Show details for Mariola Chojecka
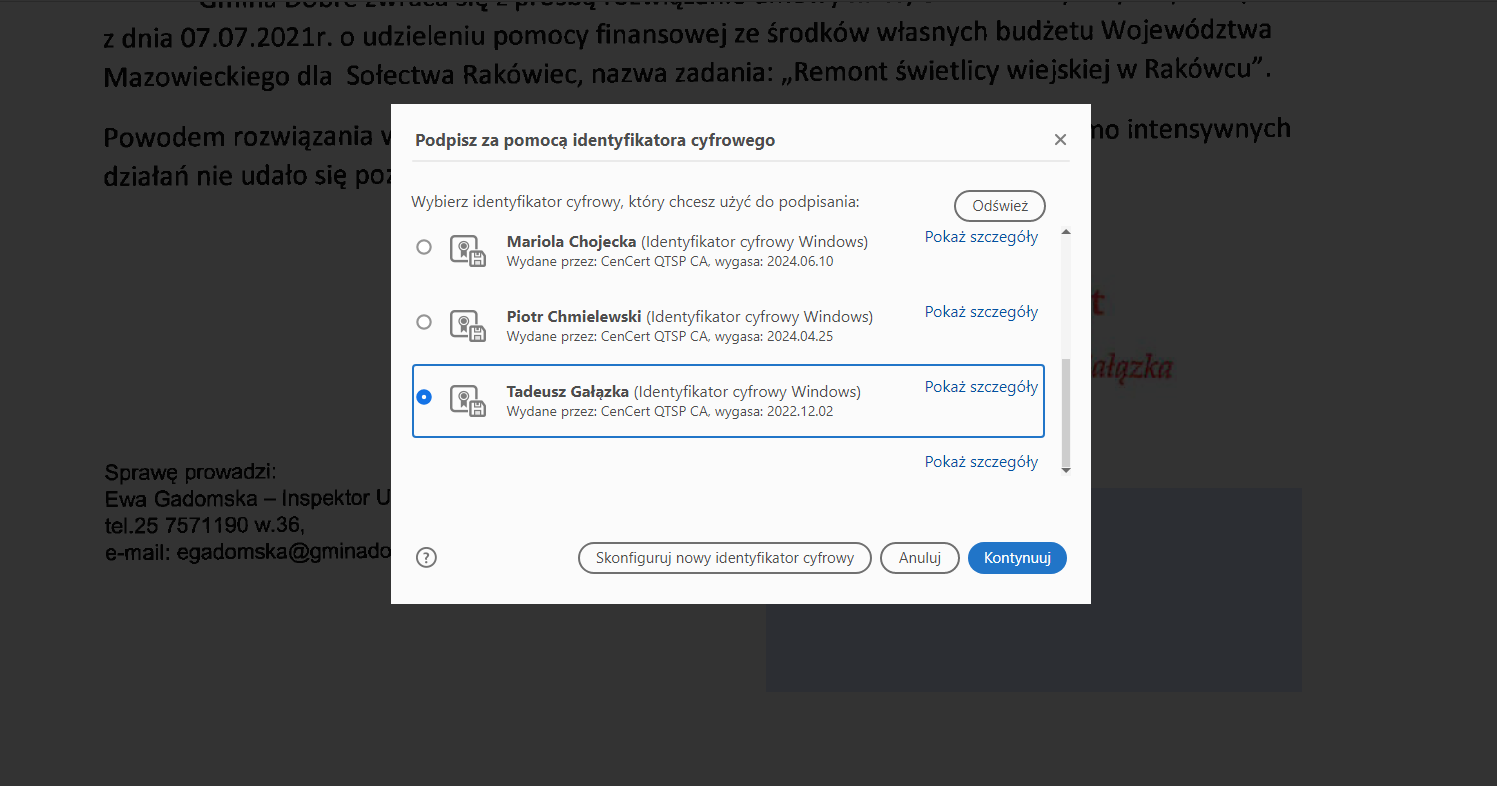The width and height of the screenshot is (1497, 786). (981, 237)
